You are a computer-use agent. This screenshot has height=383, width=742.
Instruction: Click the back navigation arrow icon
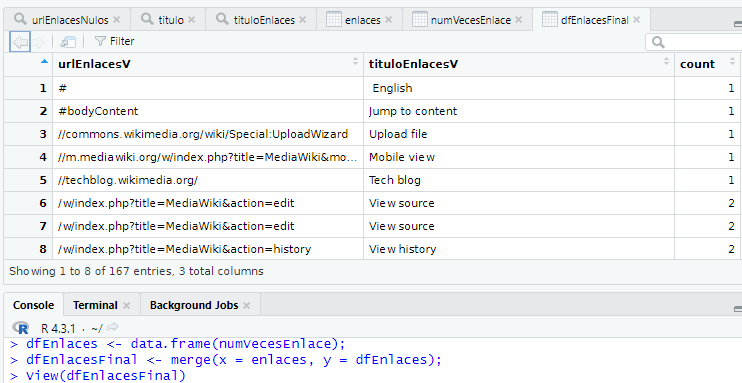click(20, 42)
